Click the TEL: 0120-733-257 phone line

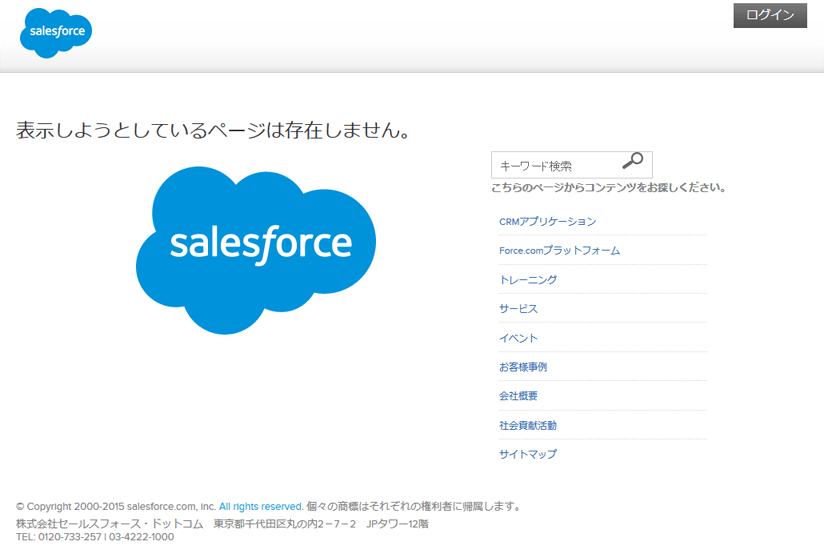pos(95,537)
